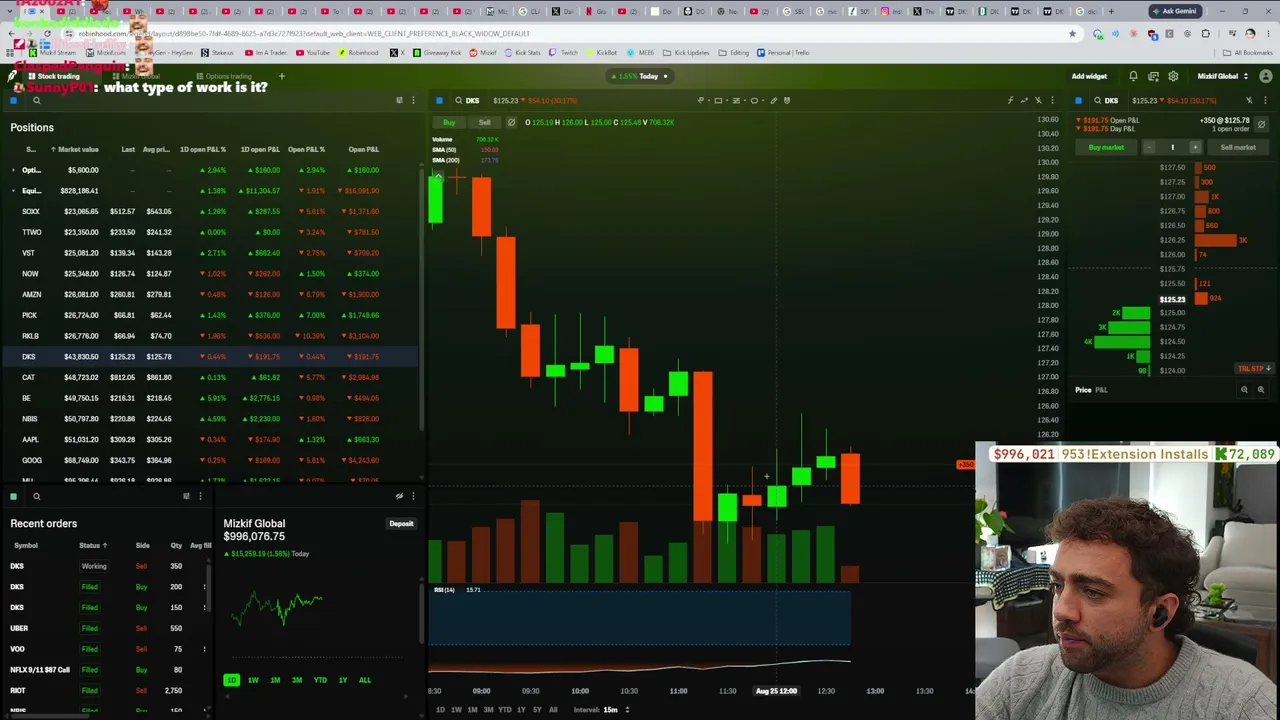Image resolution: width=1280 pixels, height=720 pixels.
Task: Zoom out the ladder price scale
Action: pyautogui.click(x=1244, y=390)
